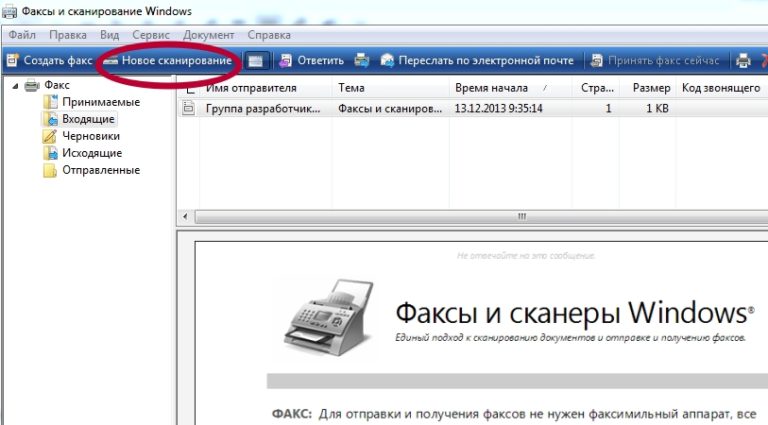The height and width of the screenshot is (425, 768).
Task: Start Новое сканирование from toolbar
Action: tap(168, 61)
